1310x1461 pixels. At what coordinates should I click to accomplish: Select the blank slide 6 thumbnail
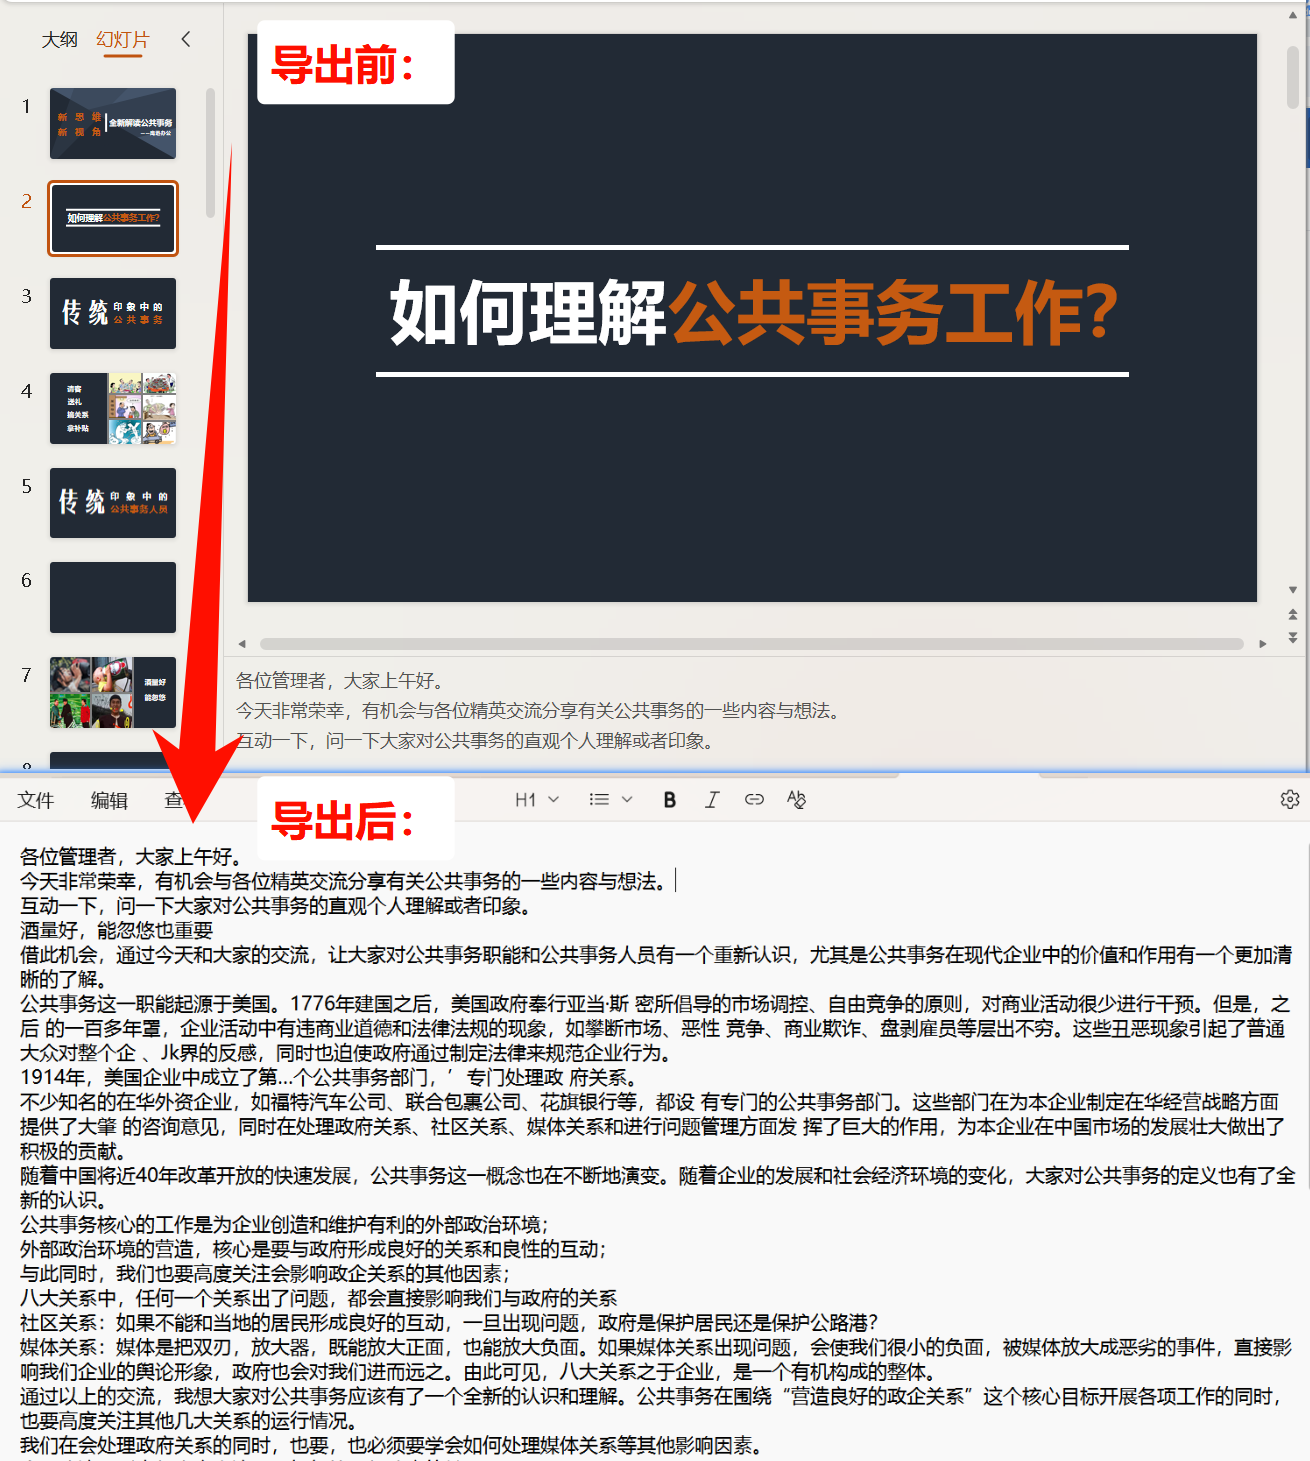[x=112, y=597]
